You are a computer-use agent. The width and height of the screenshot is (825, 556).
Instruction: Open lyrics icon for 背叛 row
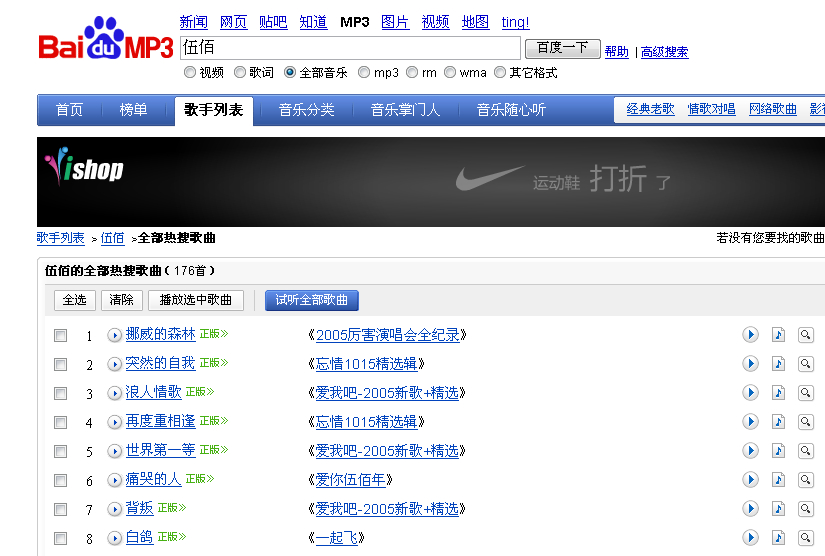pyautogui.click(x=778, y=508)
